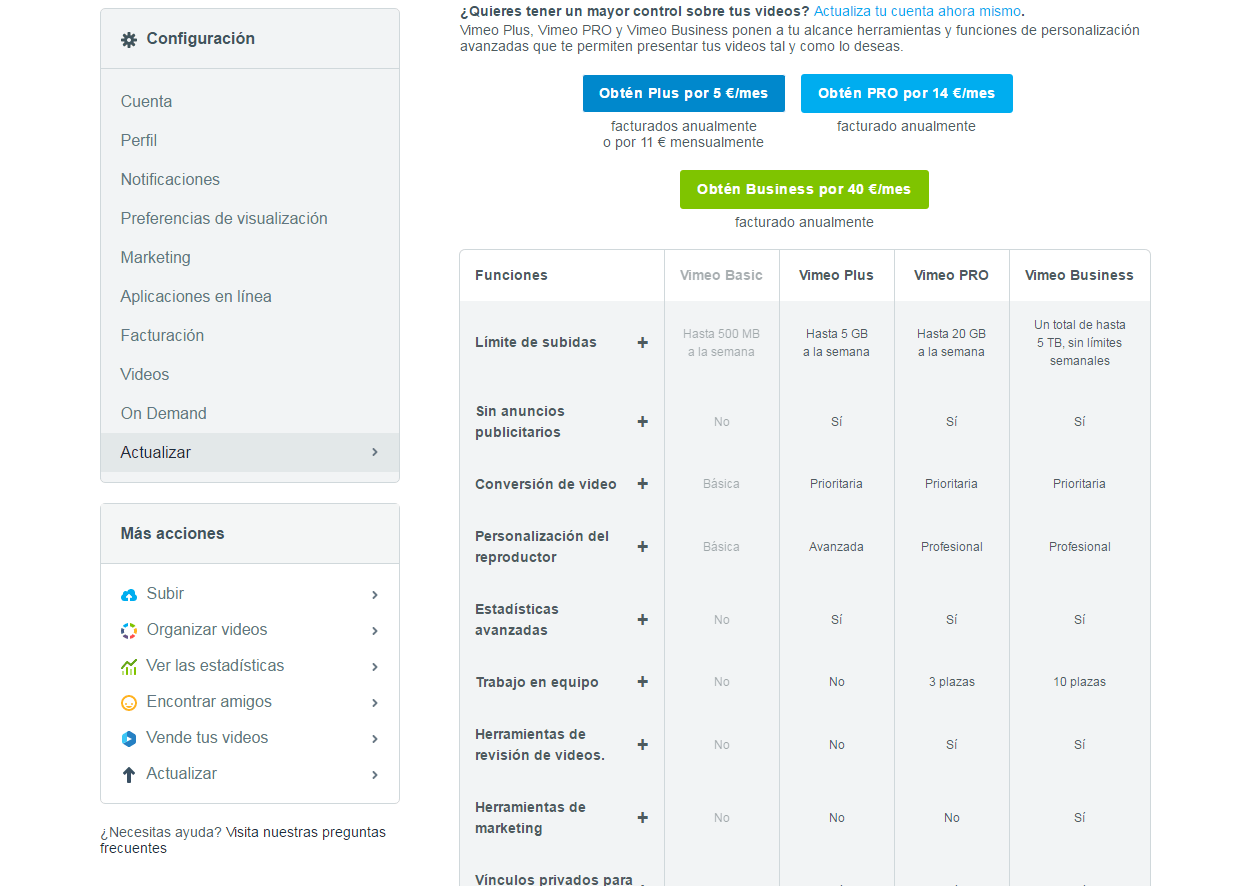Follow Actualiza tu cuenta ahora mismo link
Screen dimensions: 1241x886
point(918,11)
